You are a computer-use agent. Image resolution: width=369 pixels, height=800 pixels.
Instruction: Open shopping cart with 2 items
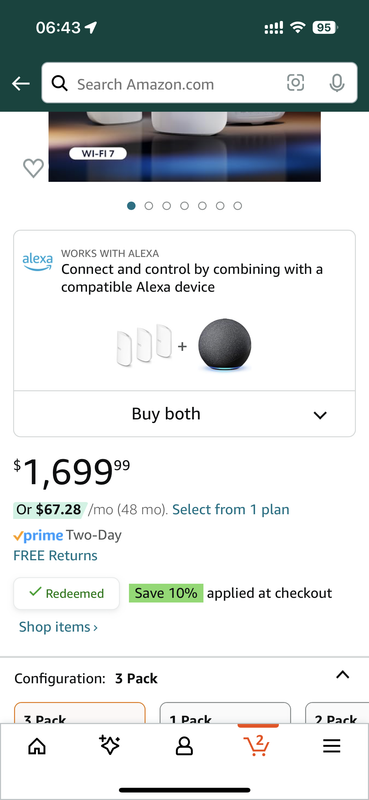point(258,745)
